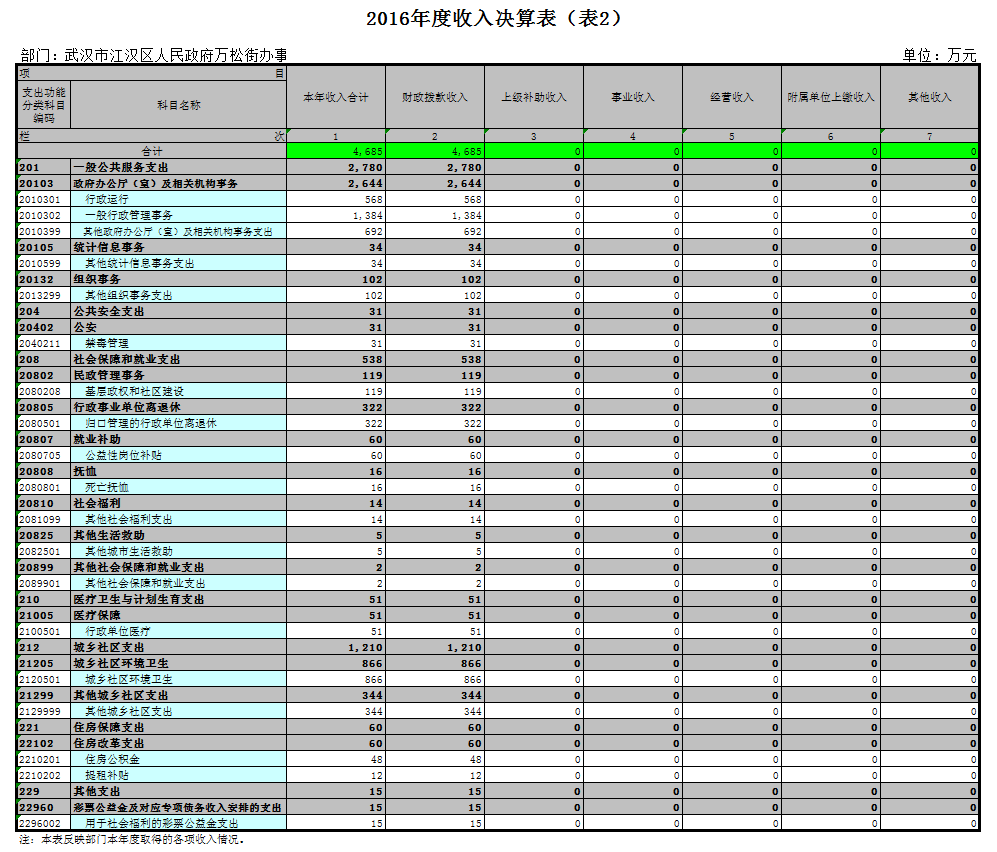Click the 本年收入合计 column header

pos(336,98)
